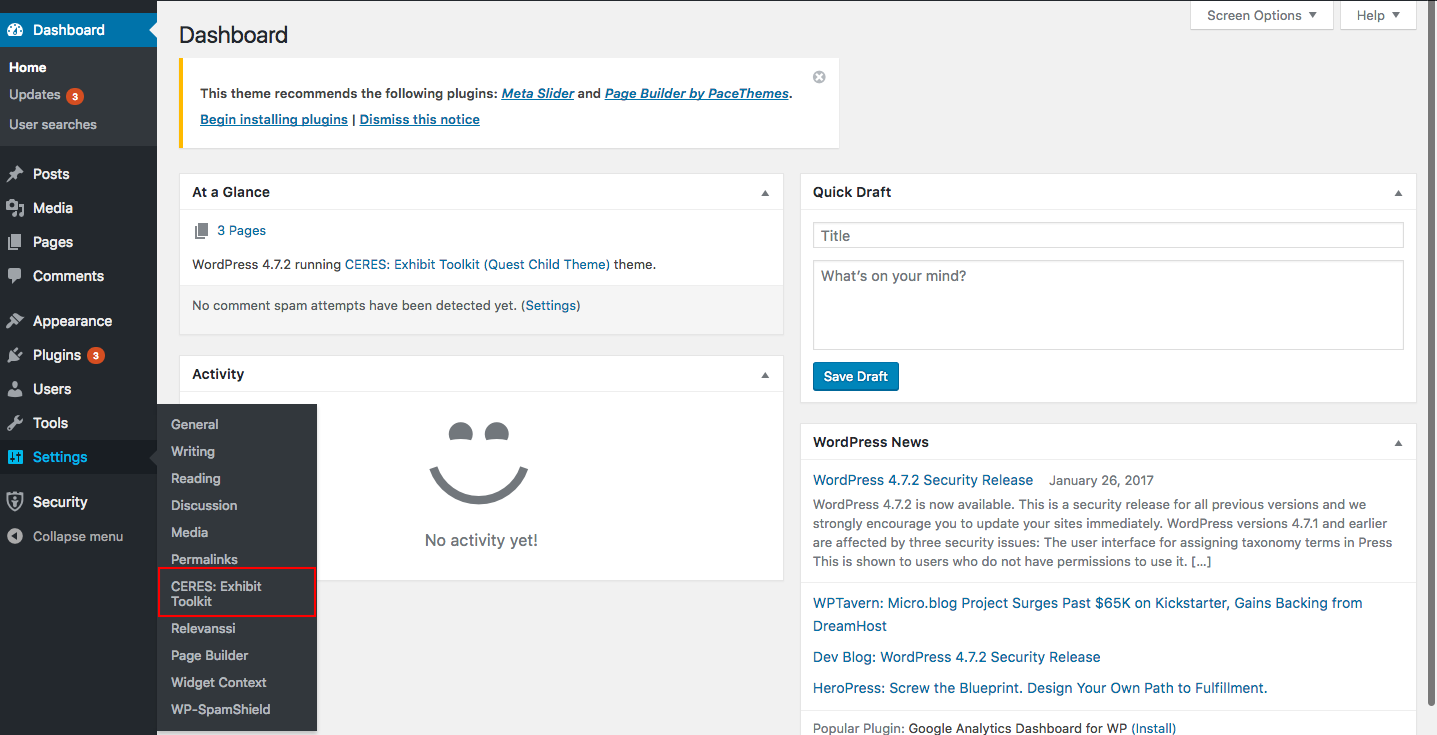This screenshot has width=1437, height=735.
Task: Click Begin installing plugins link
Action: [274, 119]
